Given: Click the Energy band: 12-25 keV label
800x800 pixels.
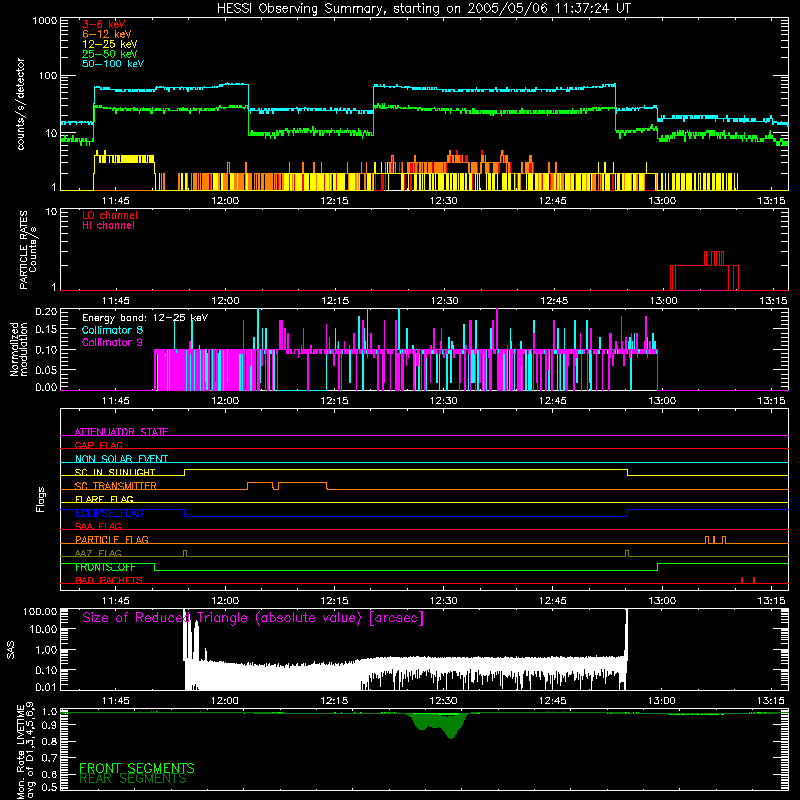Looking at the screenshot, I should pos(145,318).
